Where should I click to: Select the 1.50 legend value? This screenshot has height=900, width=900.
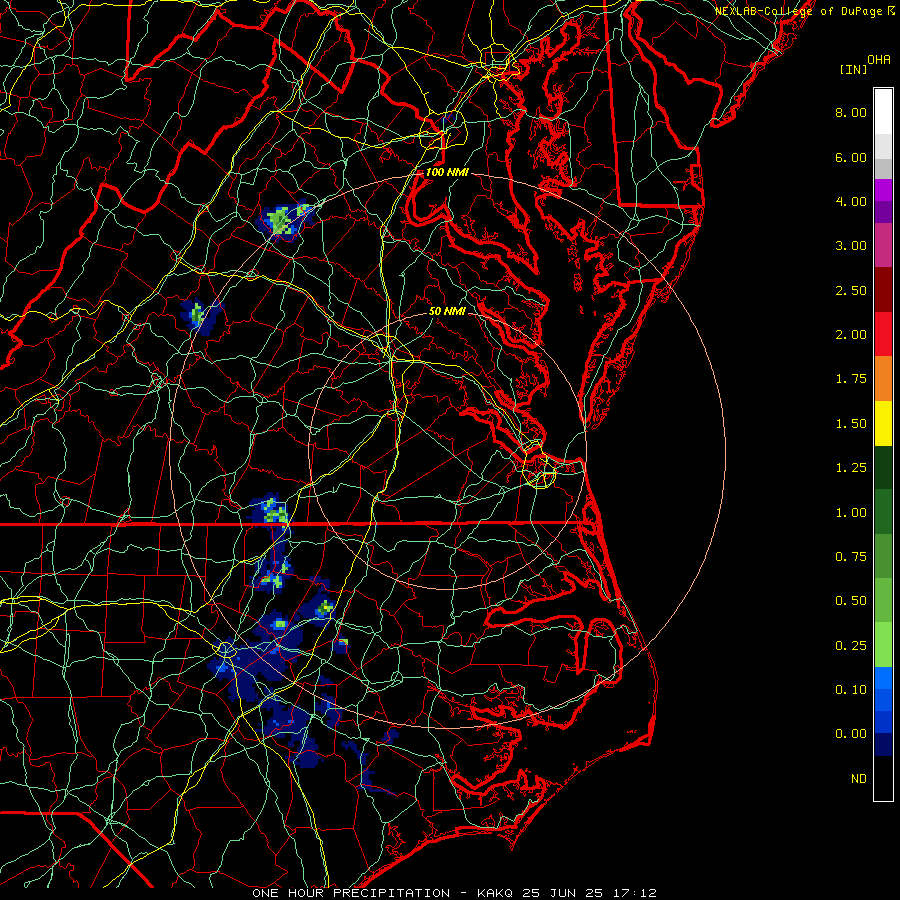pos(851,424)
